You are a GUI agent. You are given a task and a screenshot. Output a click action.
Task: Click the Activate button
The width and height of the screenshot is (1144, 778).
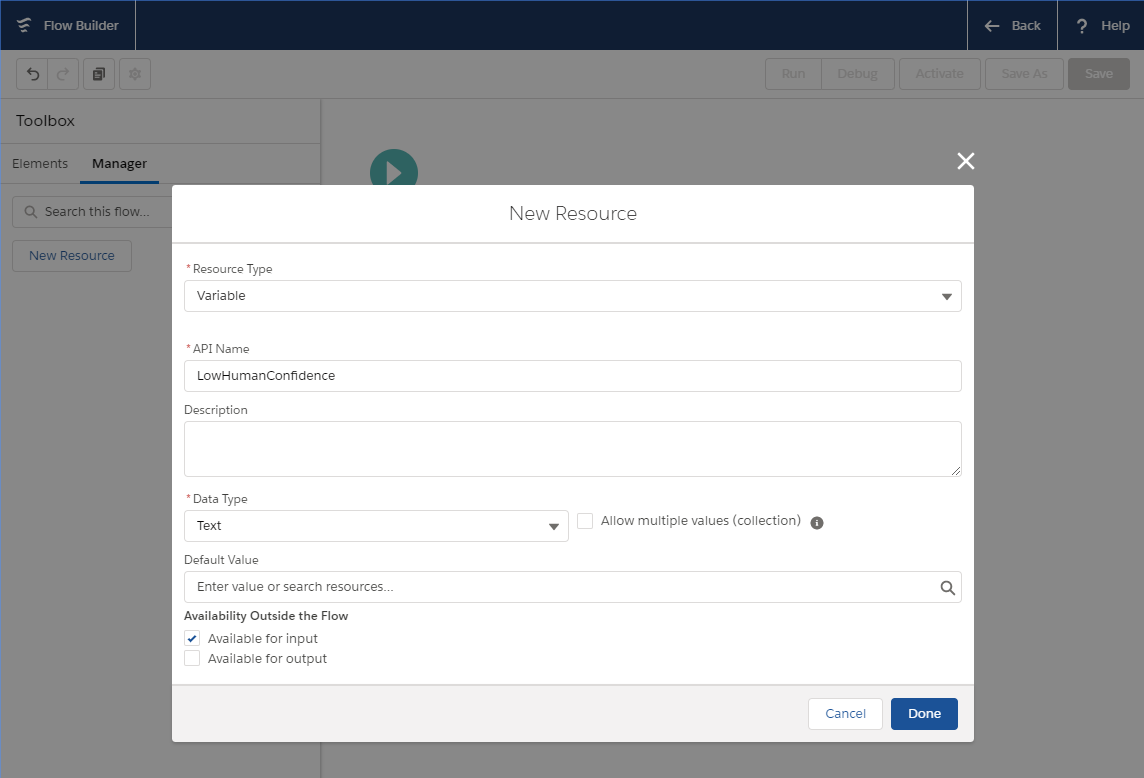[x=940, y=74]
